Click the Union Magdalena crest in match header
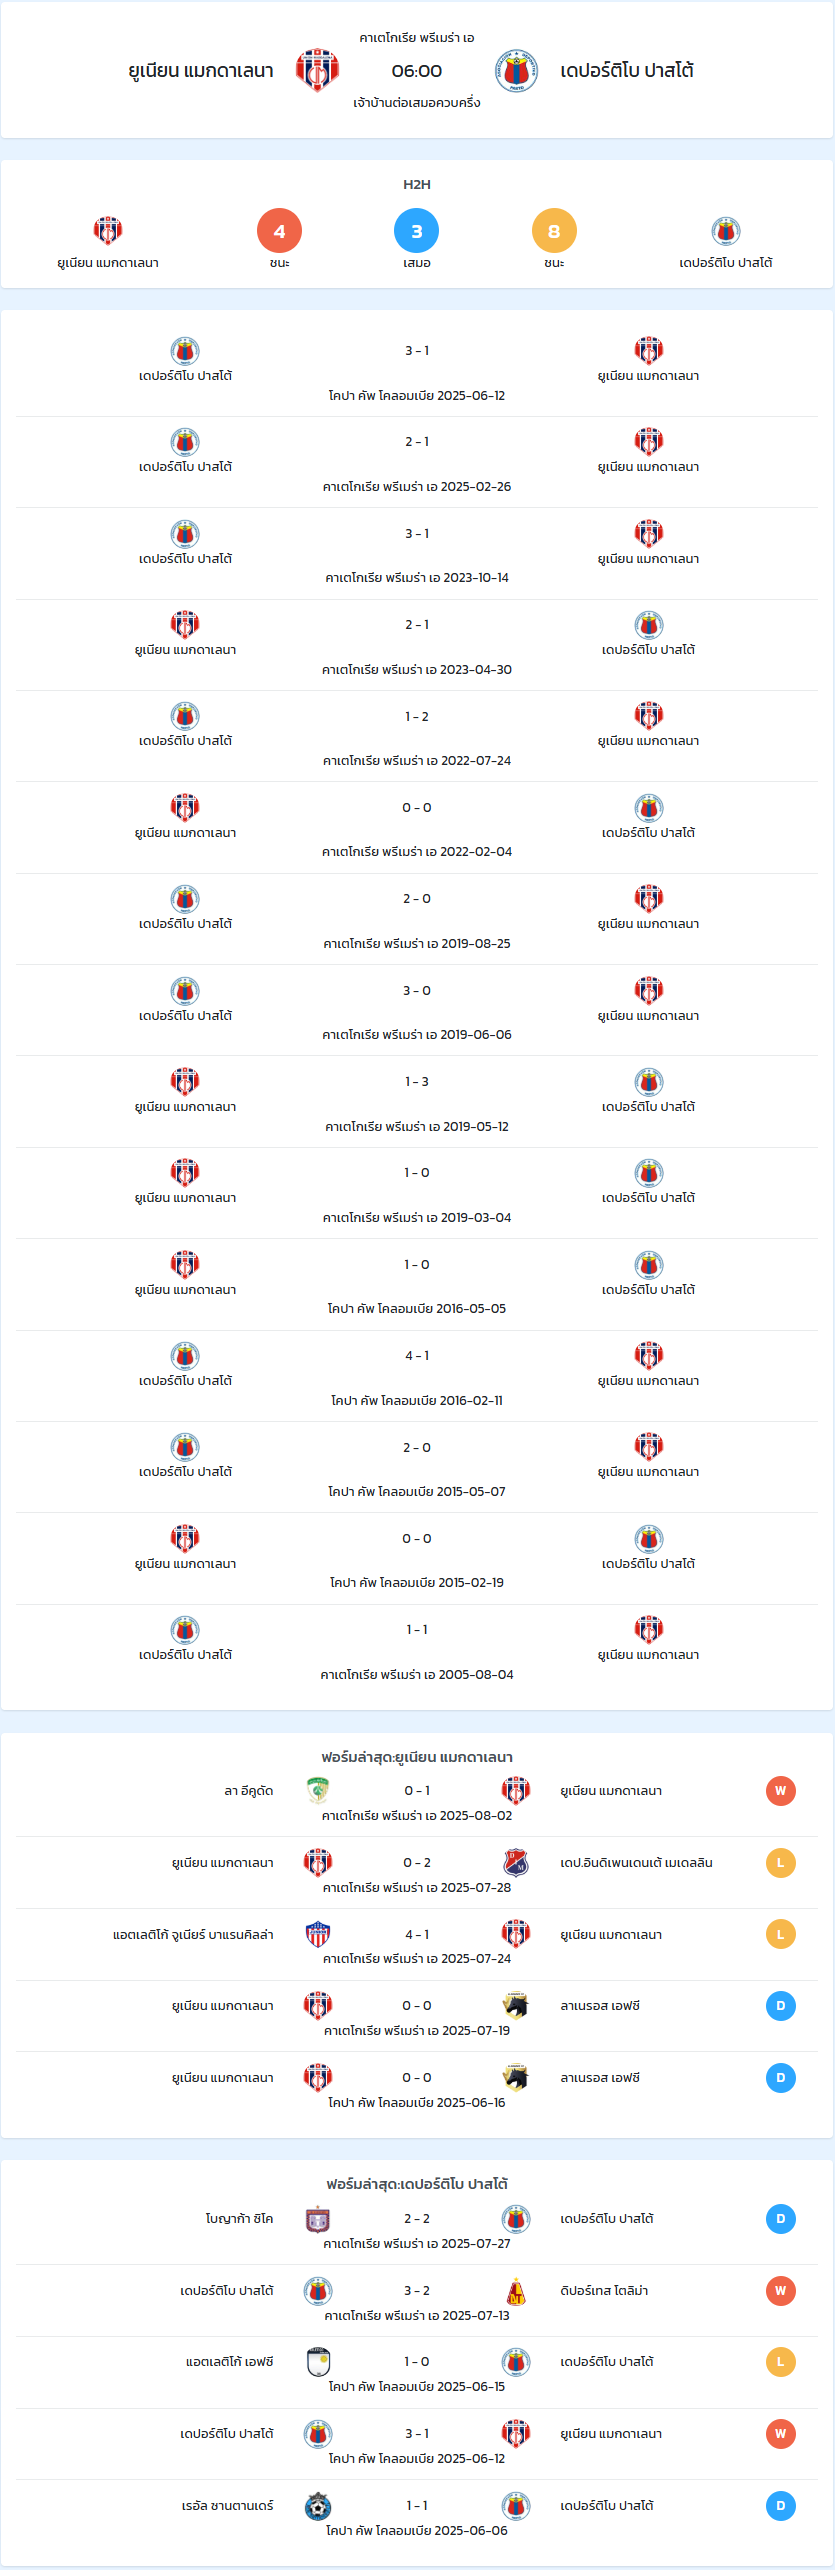The width and height of the screenshot is (835, 2570). click(317, 70)
